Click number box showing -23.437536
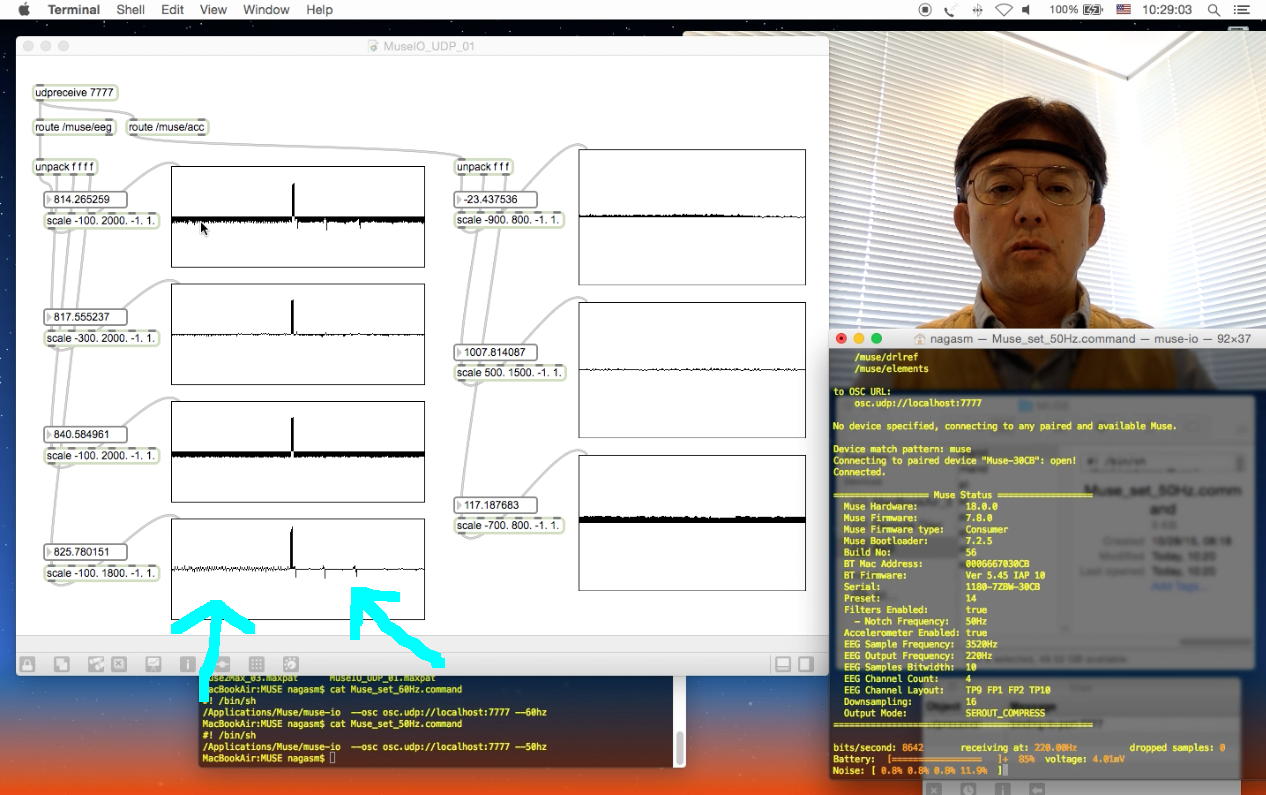The image size is (1266, 795). (x=495, y=200)
